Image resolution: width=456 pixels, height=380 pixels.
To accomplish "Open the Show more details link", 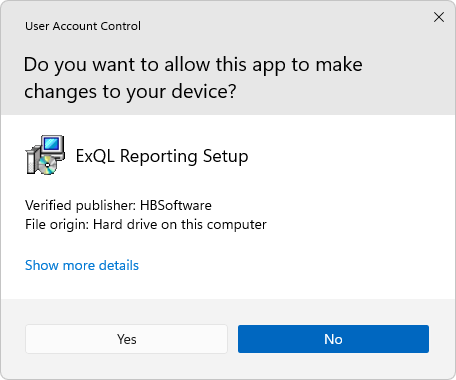I will point(82,265).
